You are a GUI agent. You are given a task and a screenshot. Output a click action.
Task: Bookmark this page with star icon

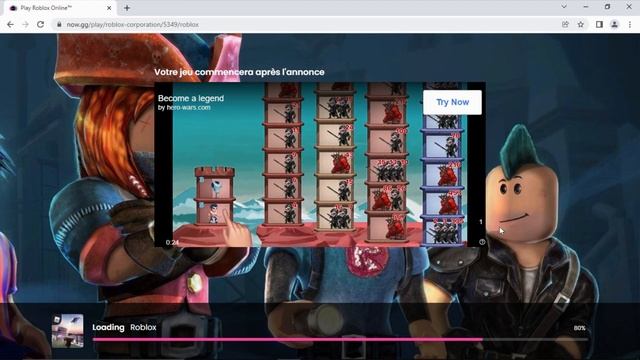[581, 24]
